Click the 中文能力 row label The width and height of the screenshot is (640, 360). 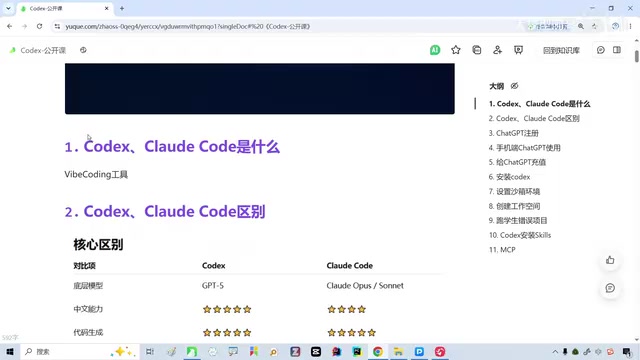pyautogui.click(x=88, y=309)
